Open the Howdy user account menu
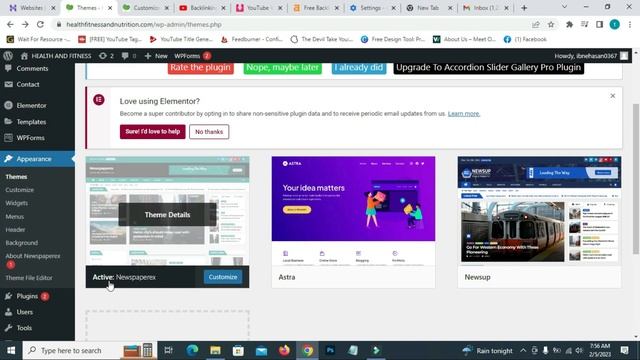The width and height of the screenshot is (640, 360). (x=591, y=56)
